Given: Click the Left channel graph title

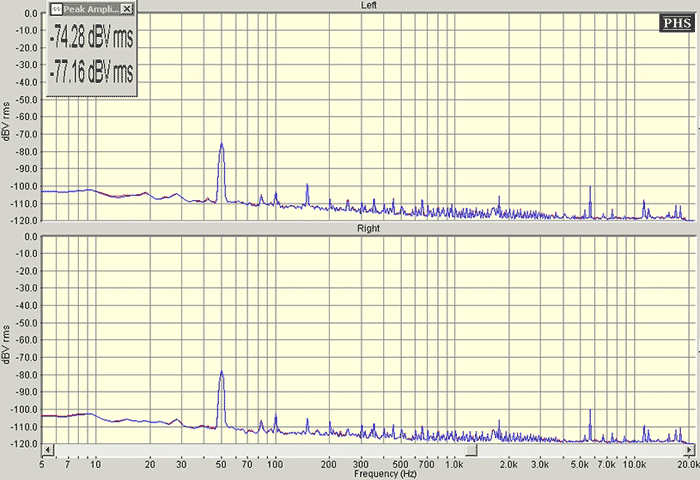Looking at the screenshot, I should pos(368,5).
